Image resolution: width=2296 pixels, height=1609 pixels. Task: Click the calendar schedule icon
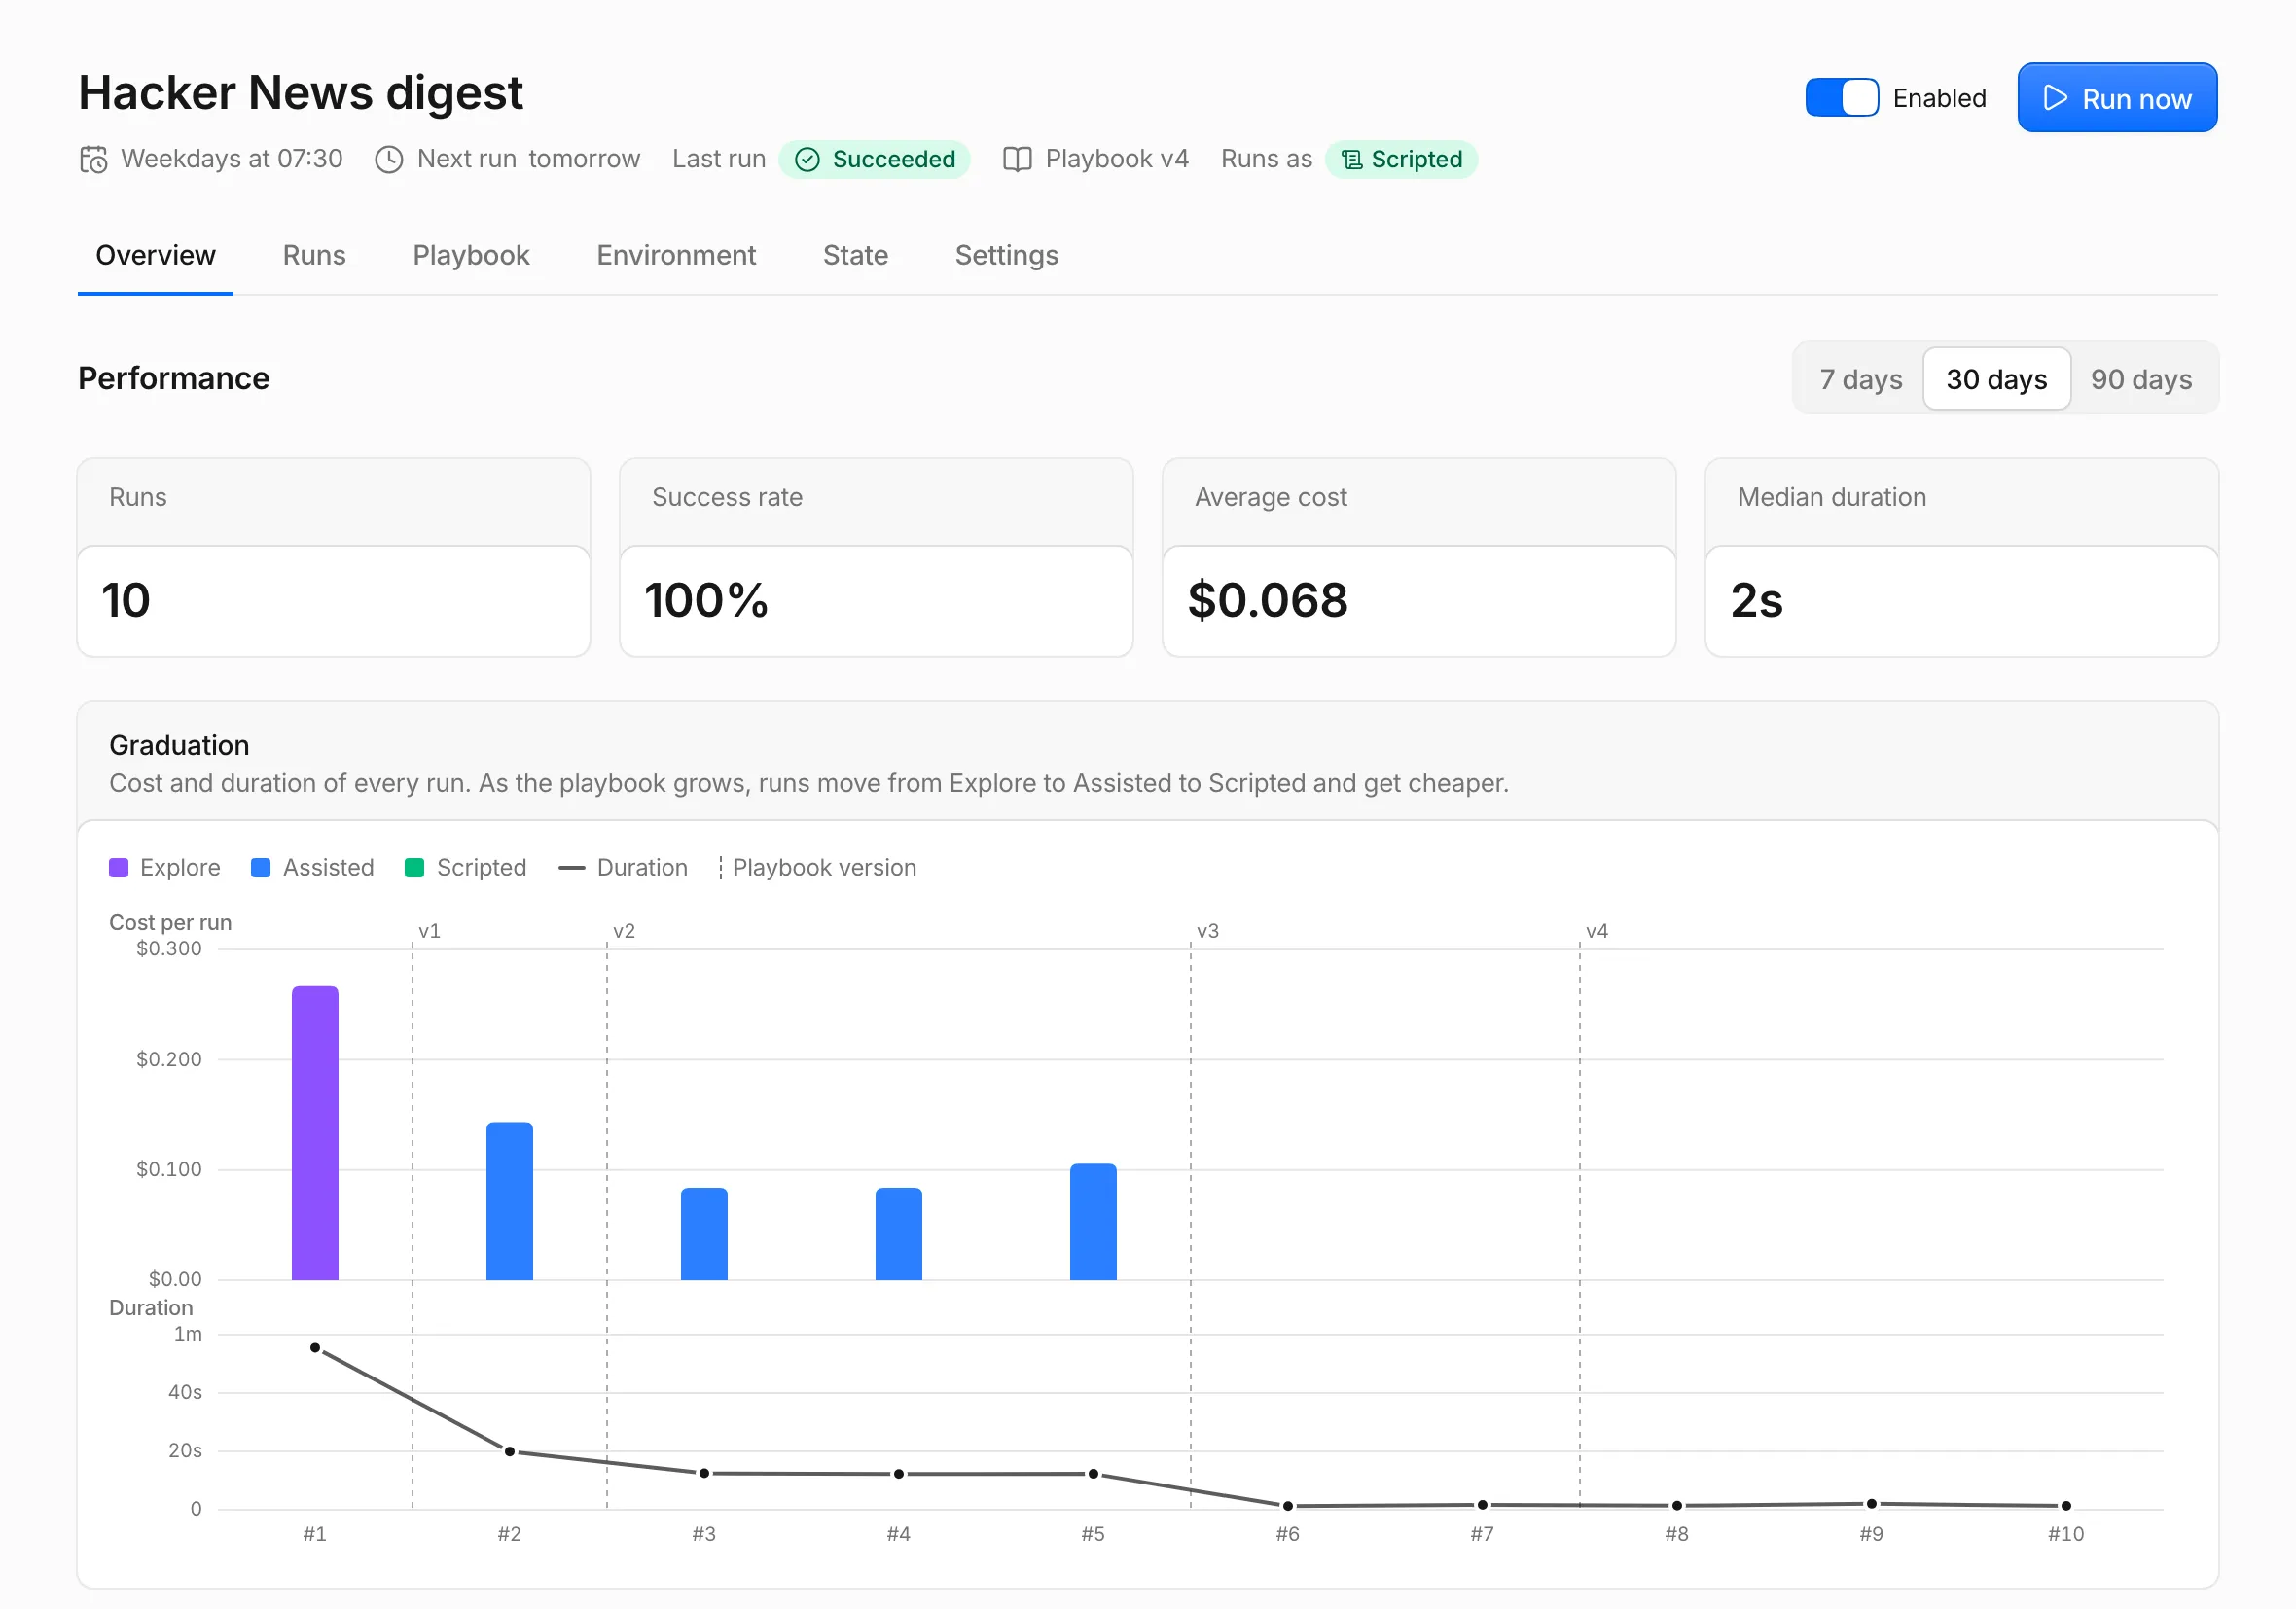(93, 159)
